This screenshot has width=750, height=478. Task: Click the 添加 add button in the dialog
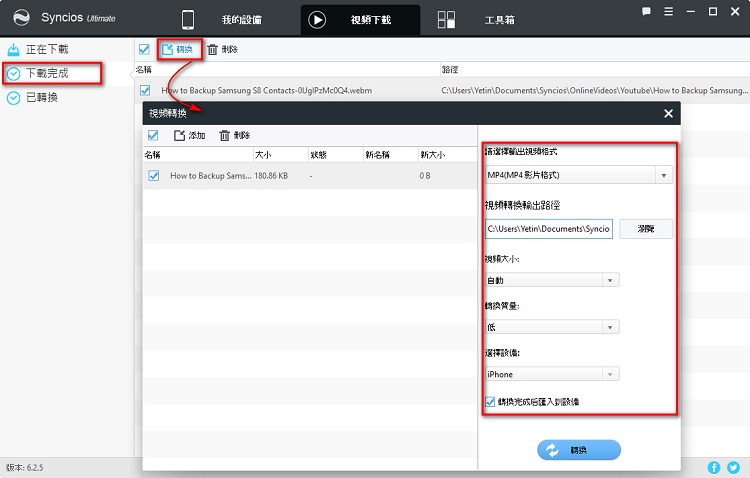coord(189,135)
